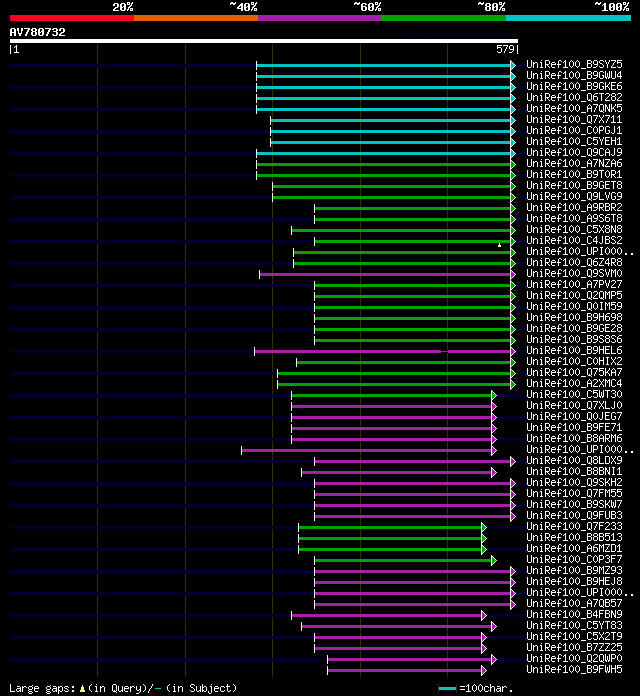Click the purple alignment bar for B4FBN9
This screenshot has height=696, width=640.
[387, 616]
